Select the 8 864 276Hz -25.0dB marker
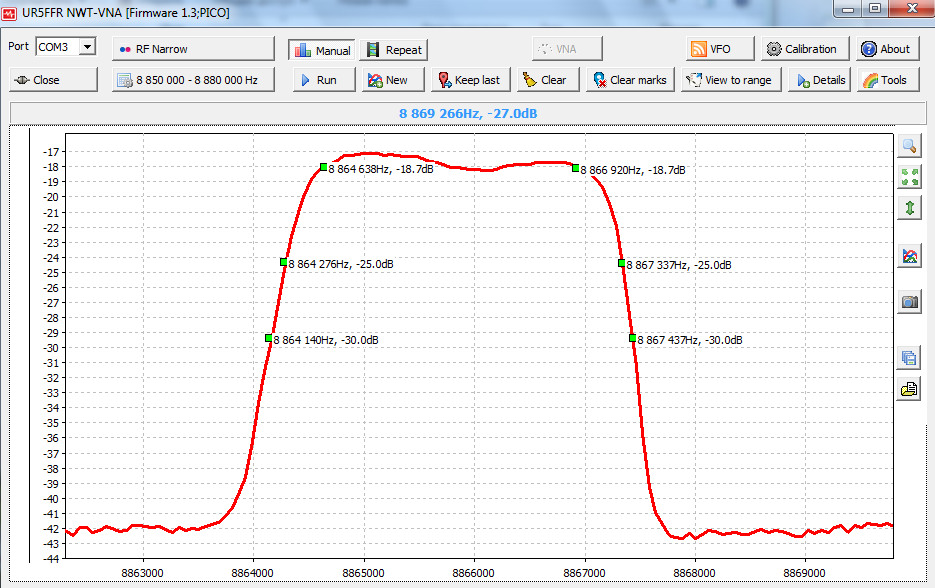The width and height of the screenshot is (935, 588). coord(284,263)
